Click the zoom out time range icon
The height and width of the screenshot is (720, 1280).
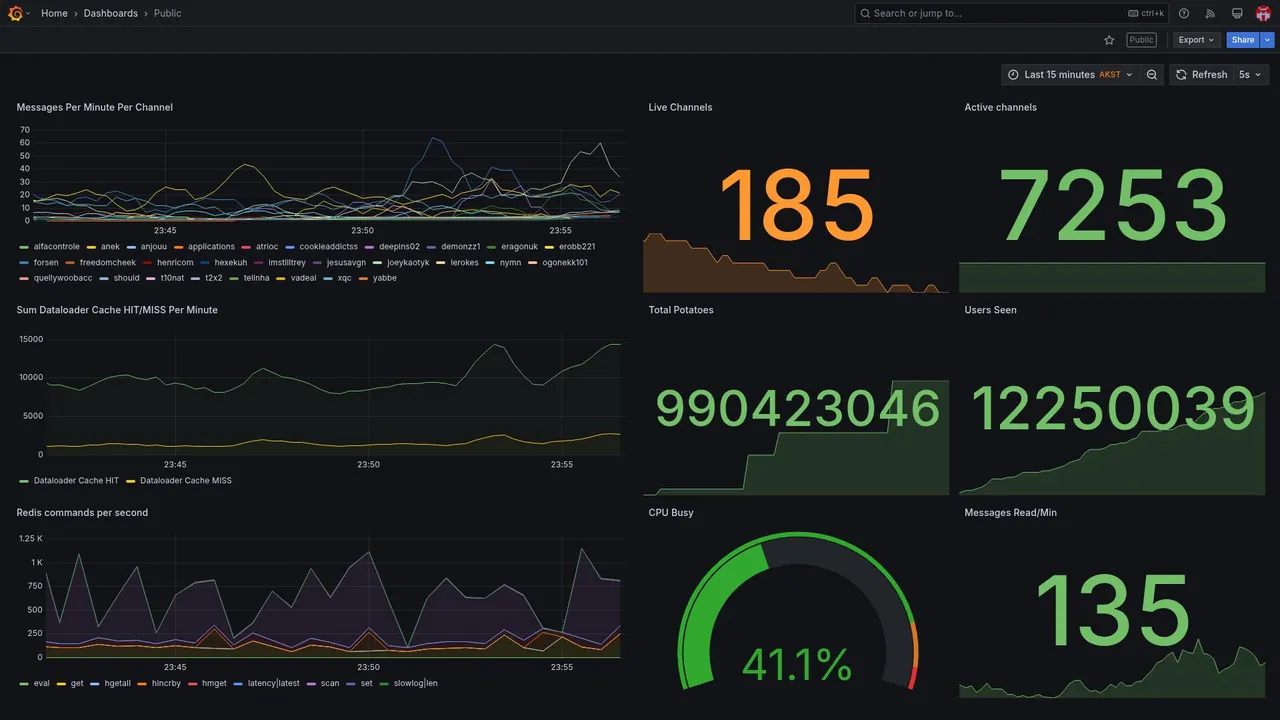tap(1152, 75)
